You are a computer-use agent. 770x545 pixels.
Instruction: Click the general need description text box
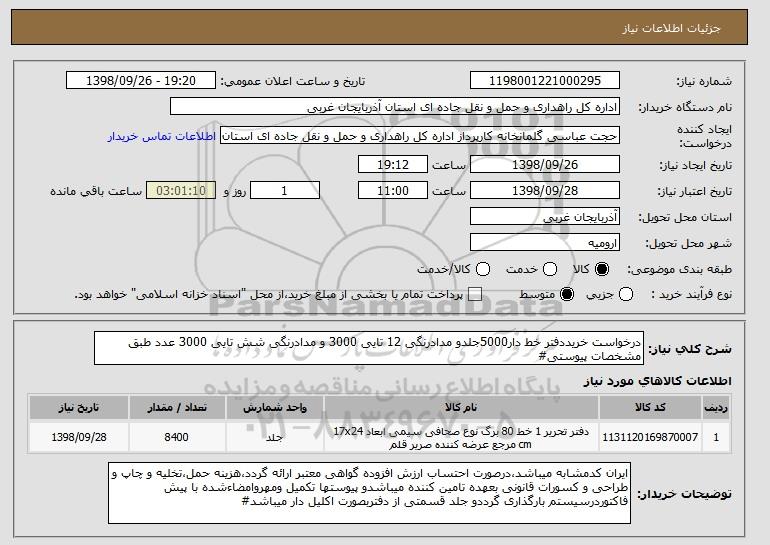coord(369,349)
